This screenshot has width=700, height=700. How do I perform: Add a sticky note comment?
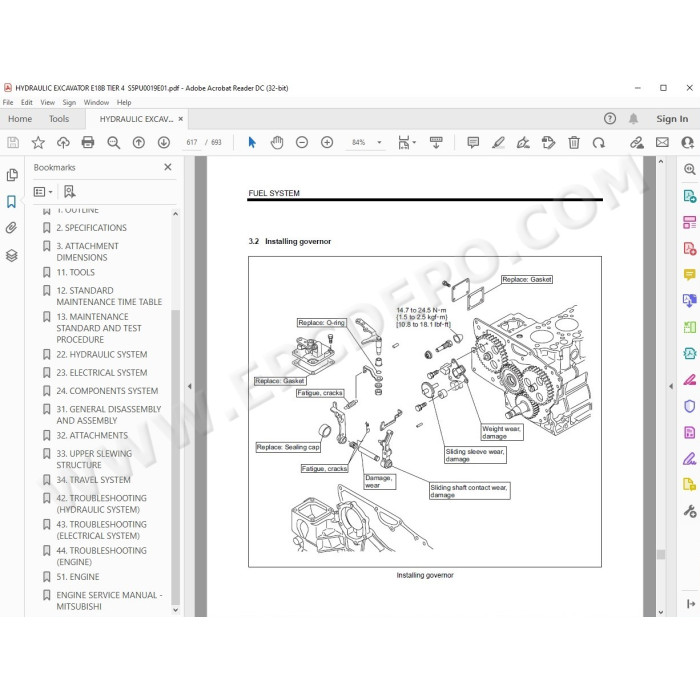pos(473,142)
